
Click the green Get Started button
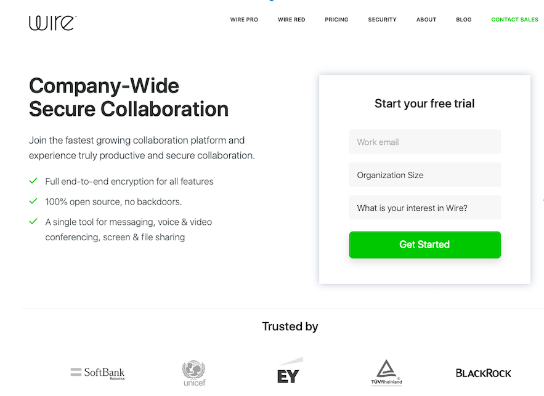coord(425,245)
